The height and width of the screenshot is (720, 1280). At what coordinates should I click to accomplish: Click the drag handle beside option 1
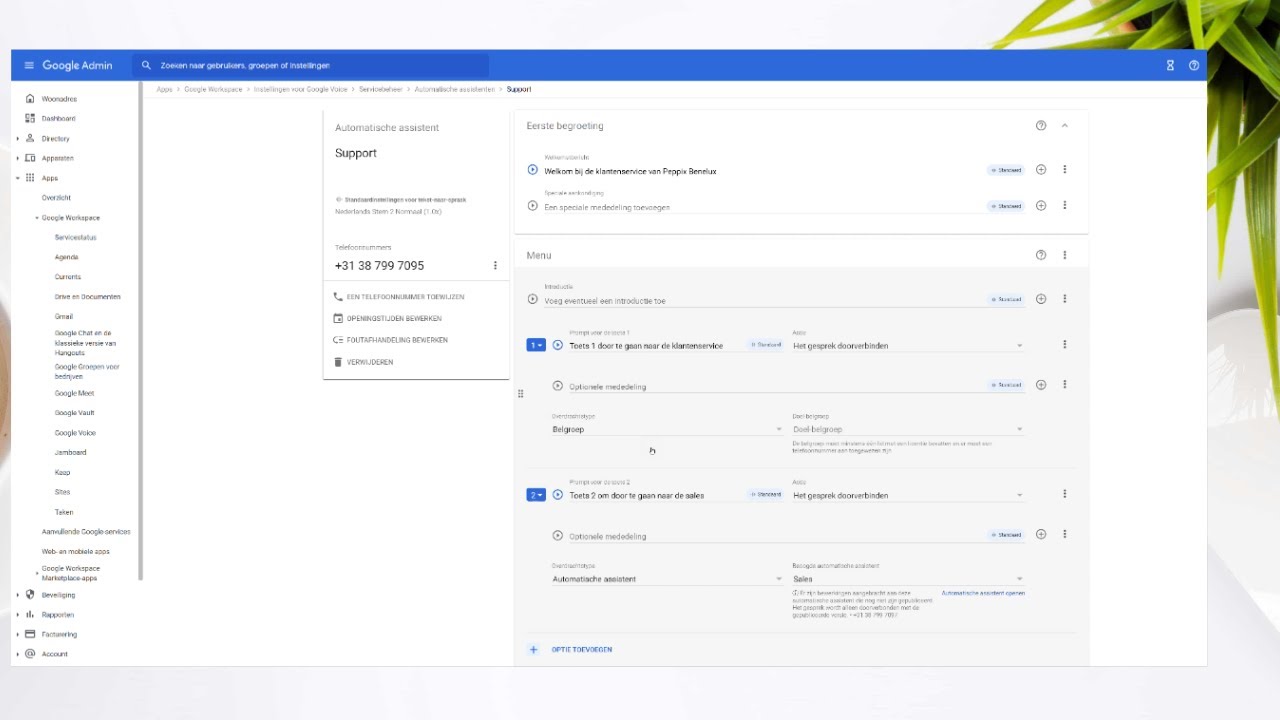(x=520, y=394)
